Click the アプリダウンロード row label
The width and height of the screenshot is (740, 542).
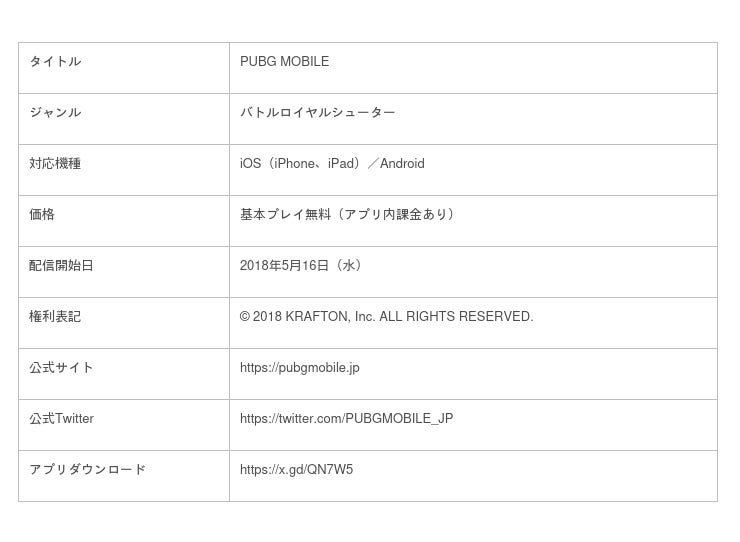pos(87,470)
